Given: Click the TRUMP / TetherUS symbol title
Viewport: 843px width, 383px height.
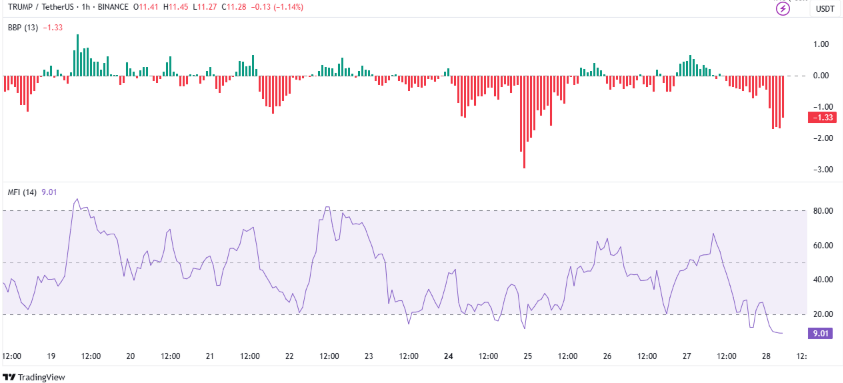Looking at the screenshot, I should click(41, 8).
